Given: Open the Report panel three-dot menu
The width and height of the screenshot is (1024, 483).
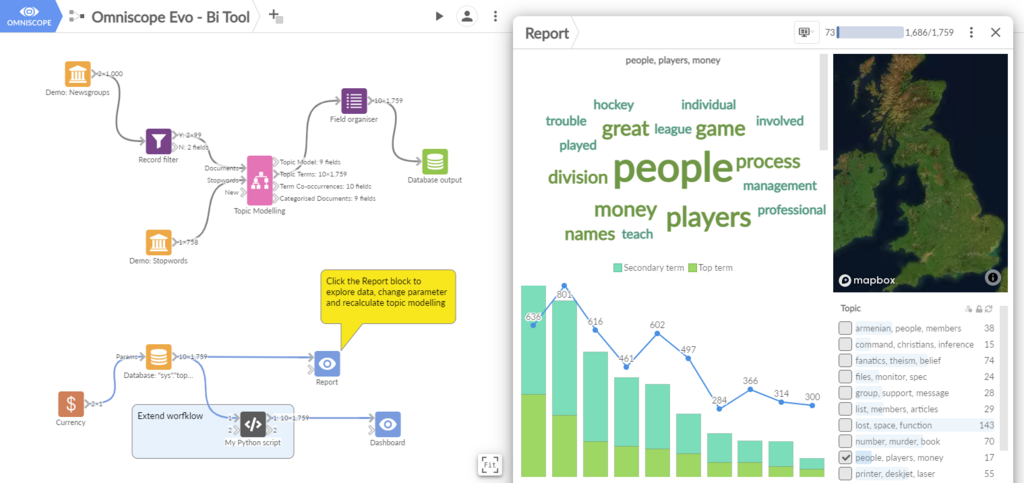Looking at the screenshot, I should pyautogui.click(x=972, y=33).
